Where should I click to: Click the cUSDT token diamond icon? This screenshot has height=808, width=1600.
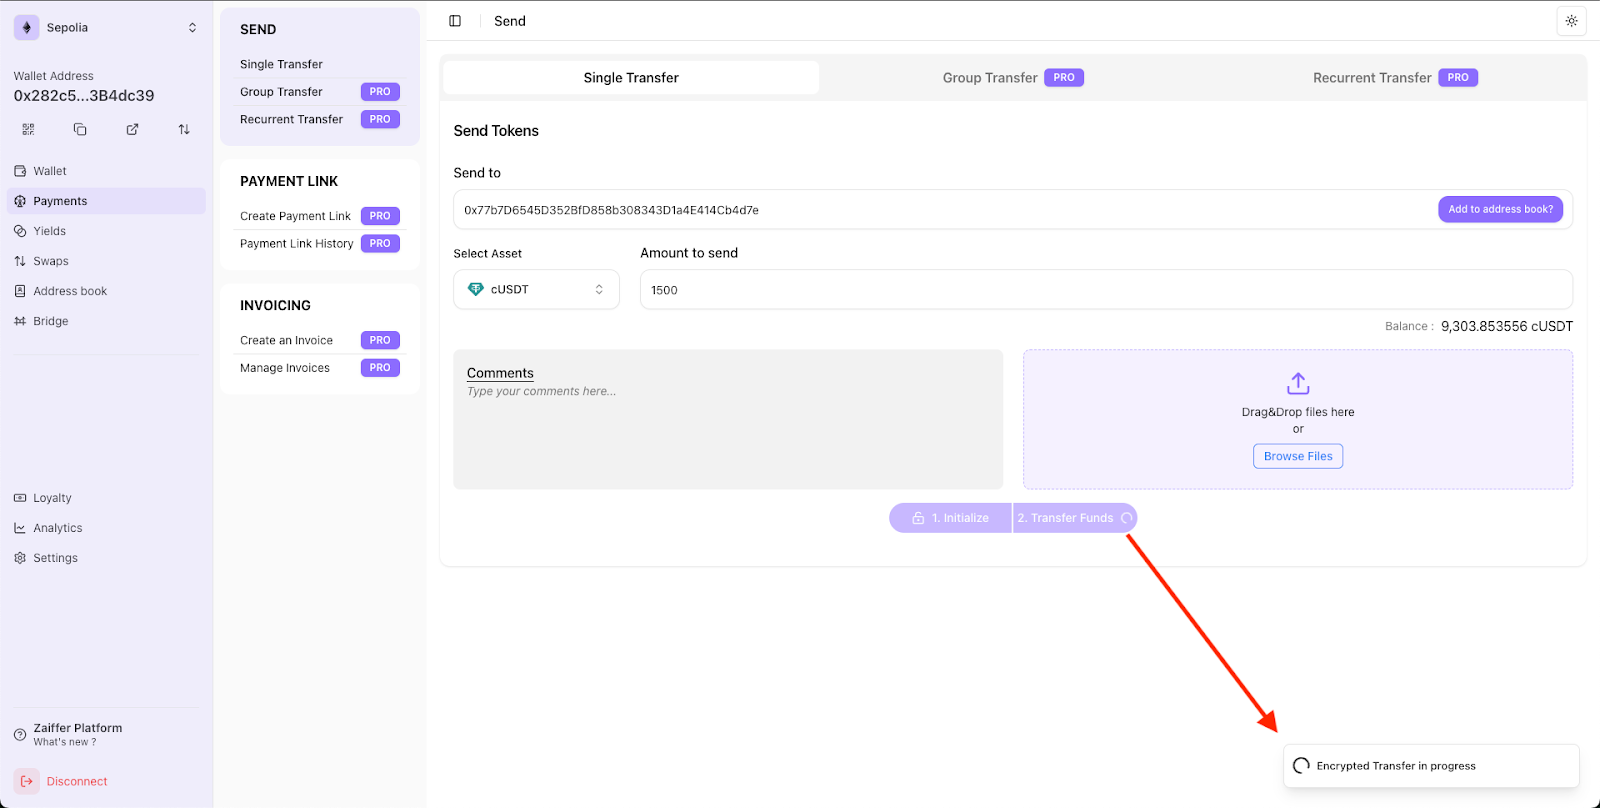click(x=476, y=289)
